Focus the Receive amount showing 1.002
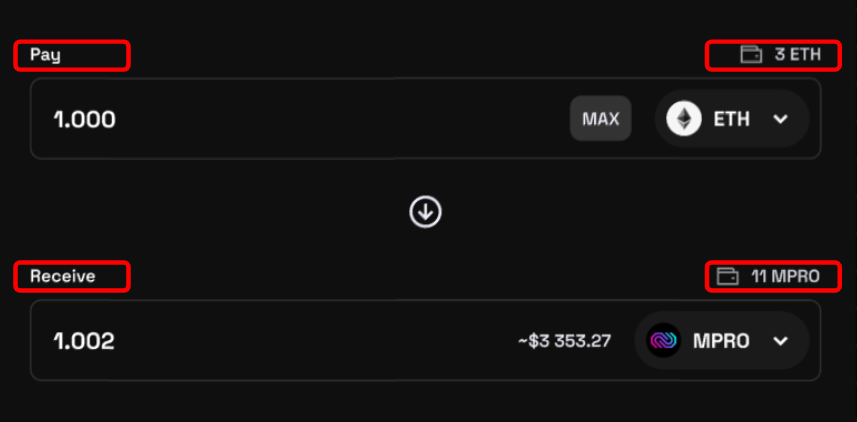The image size is (857, 422). [85, 341]
